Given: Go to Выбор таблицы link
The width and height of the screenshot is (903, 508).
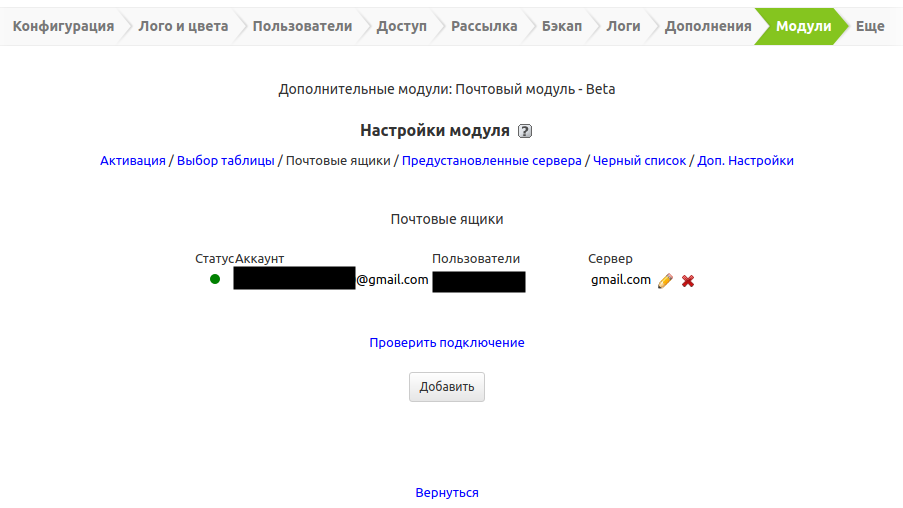Looking at the screenshot, I should click(x=225, y=160).
